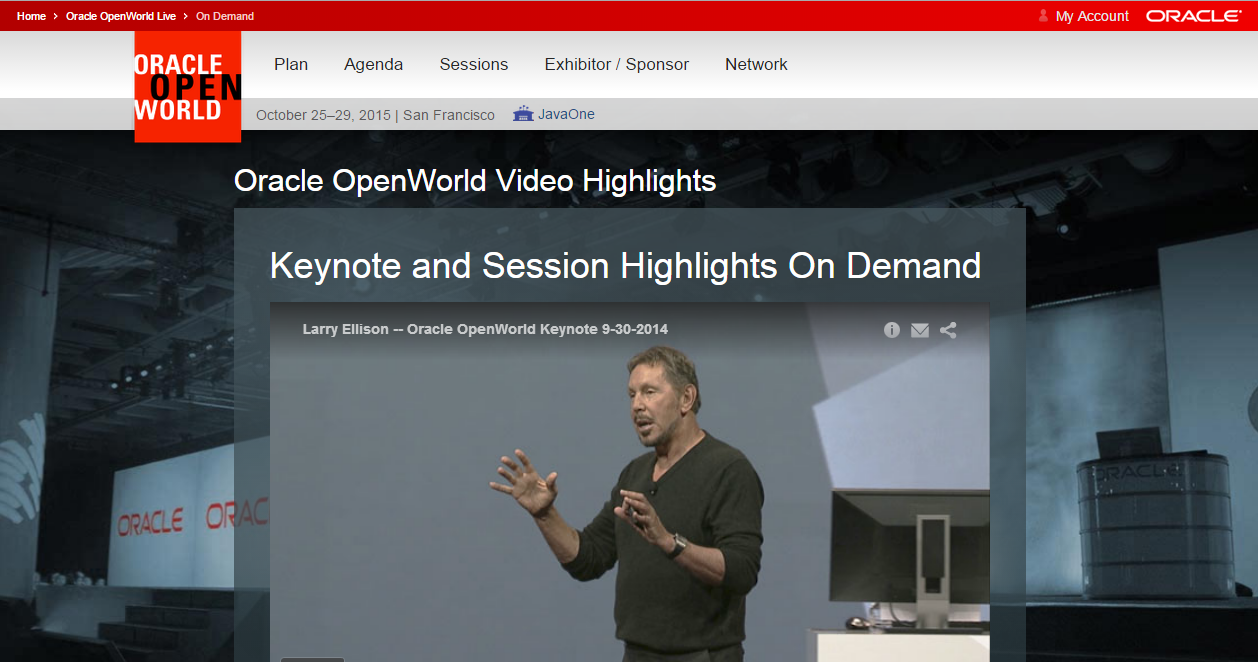This screenshot has width=1258, height=662.
Task: Open the Network menu
Action: pos(756,64)
